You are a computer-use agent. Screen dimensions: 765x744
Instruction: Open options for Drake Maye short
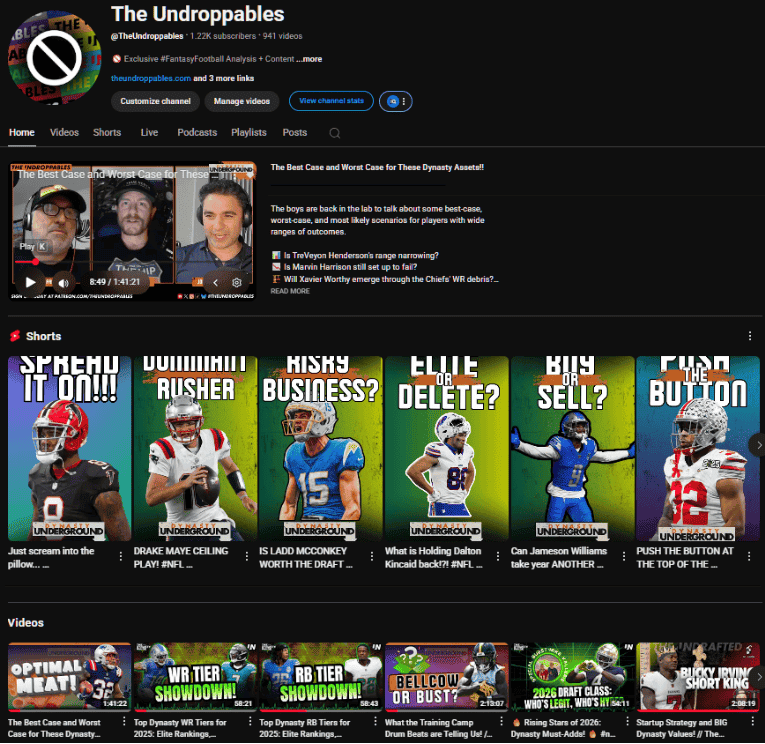pyautogui.click(x=248, y=557)
